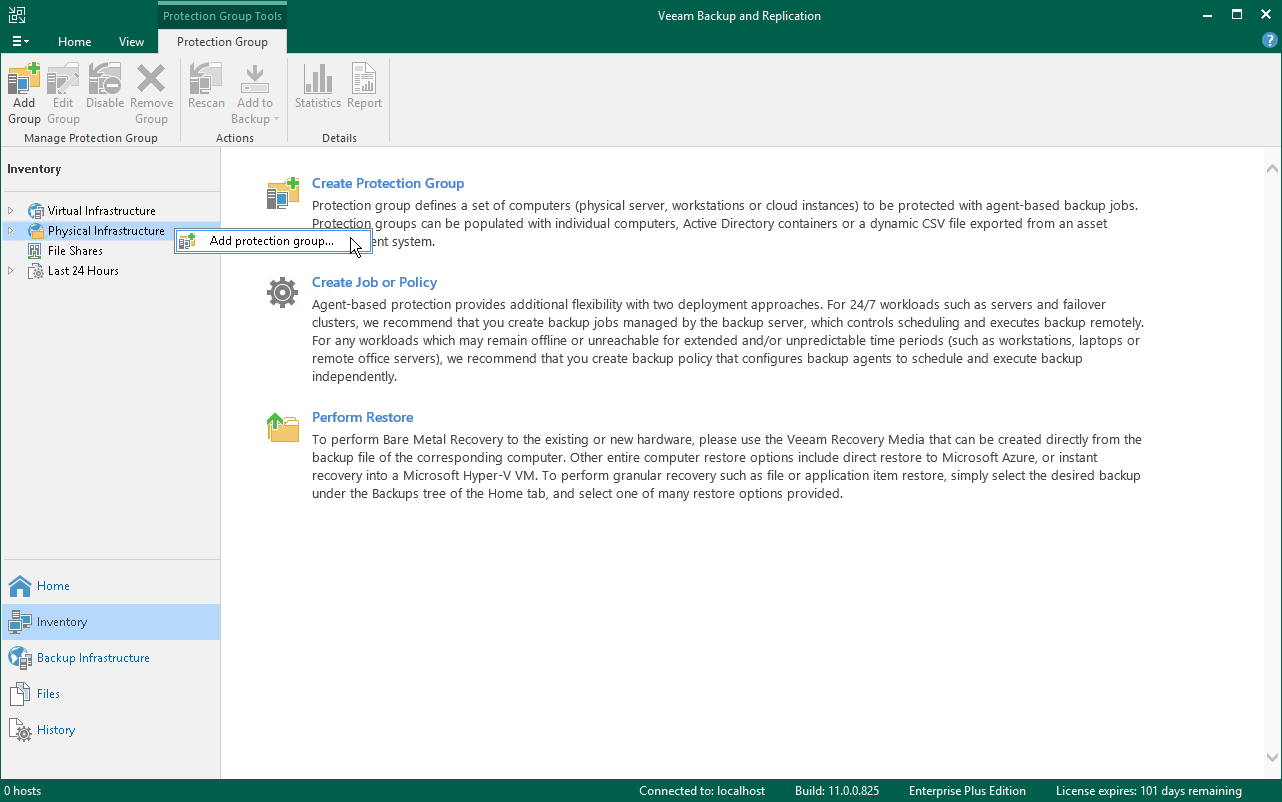
Task: Maximize the Veeam window
Action: pos(1237,15)
